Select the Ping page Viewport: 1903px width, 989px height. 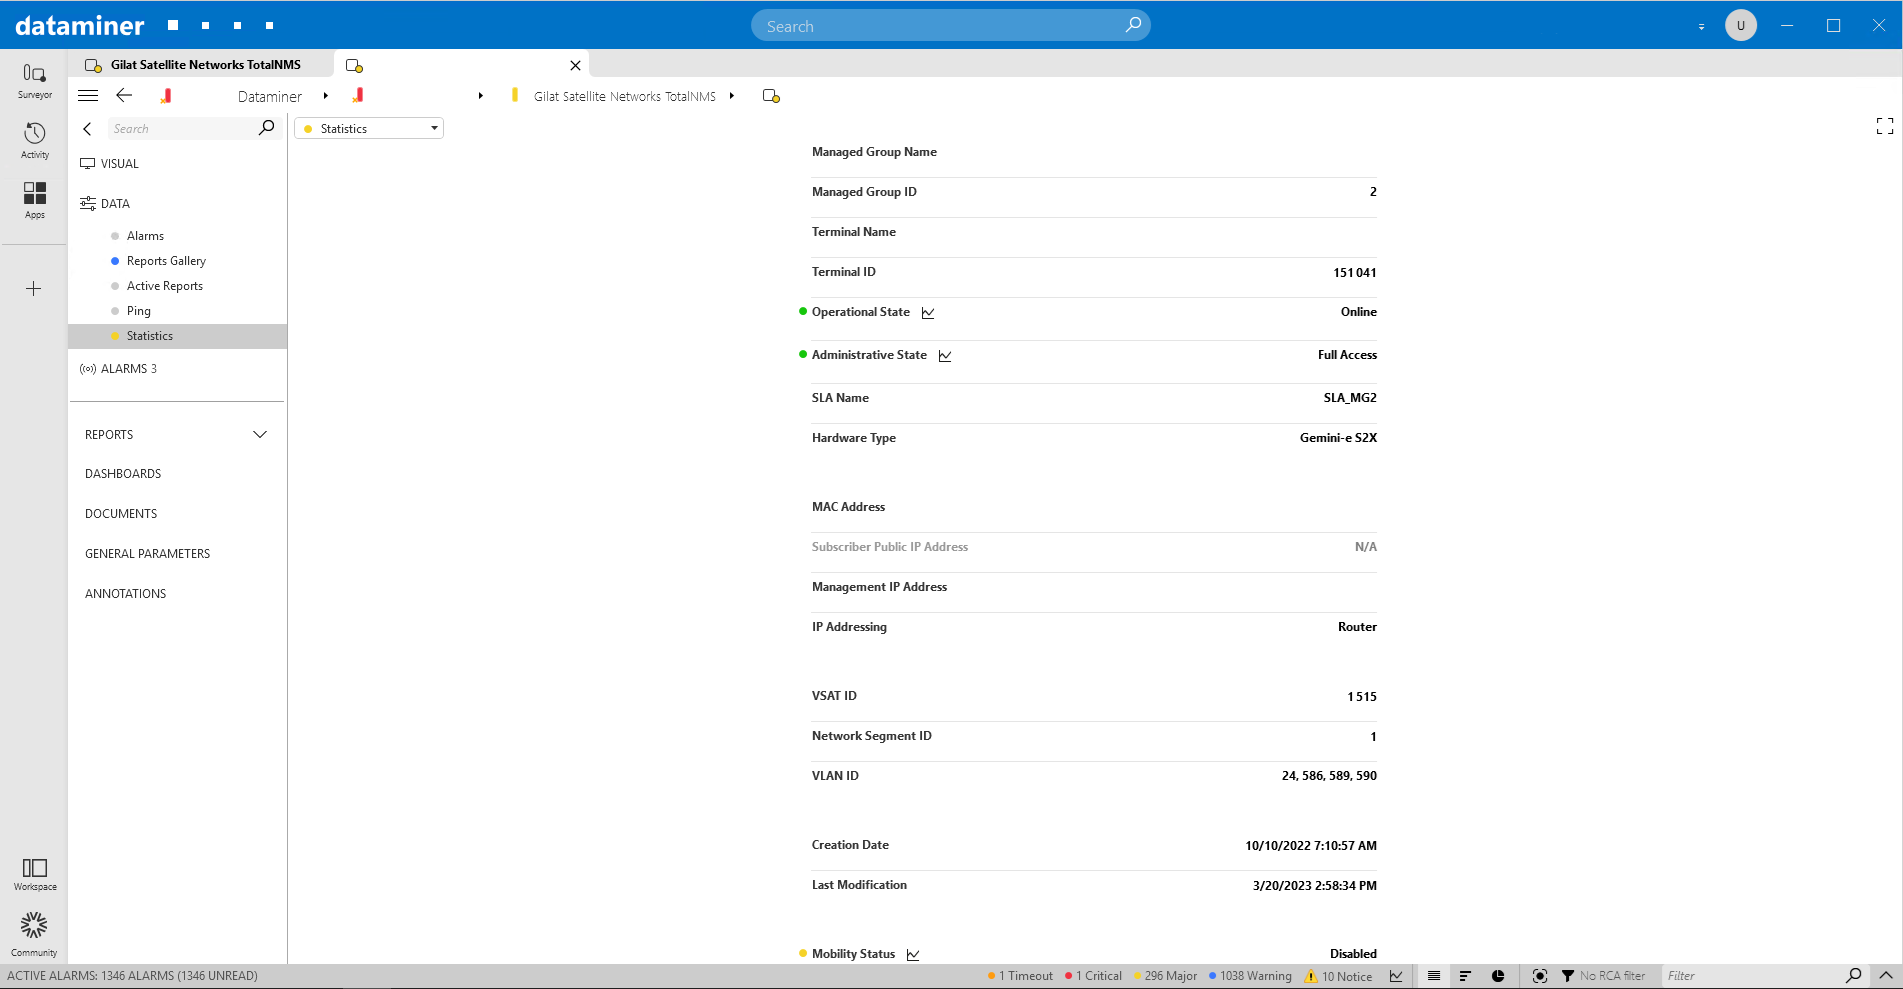[x=138, y=311]
